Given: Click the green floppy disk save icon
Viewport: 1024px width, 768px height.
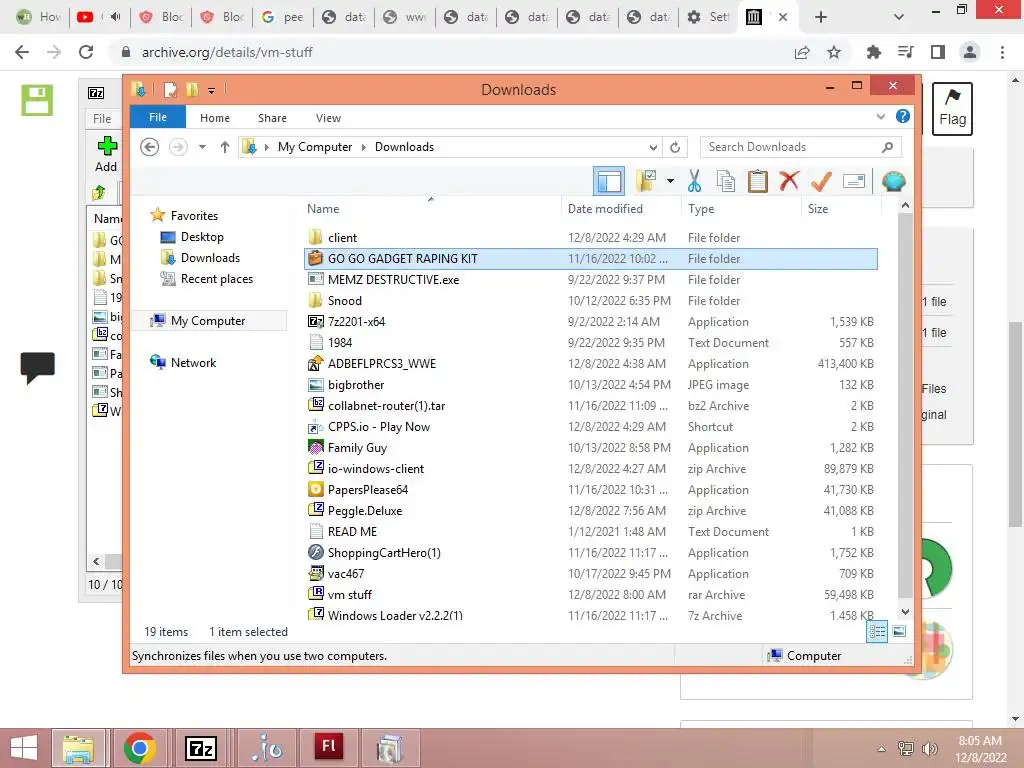Looking at the screenshot, I should click(37, 100).
